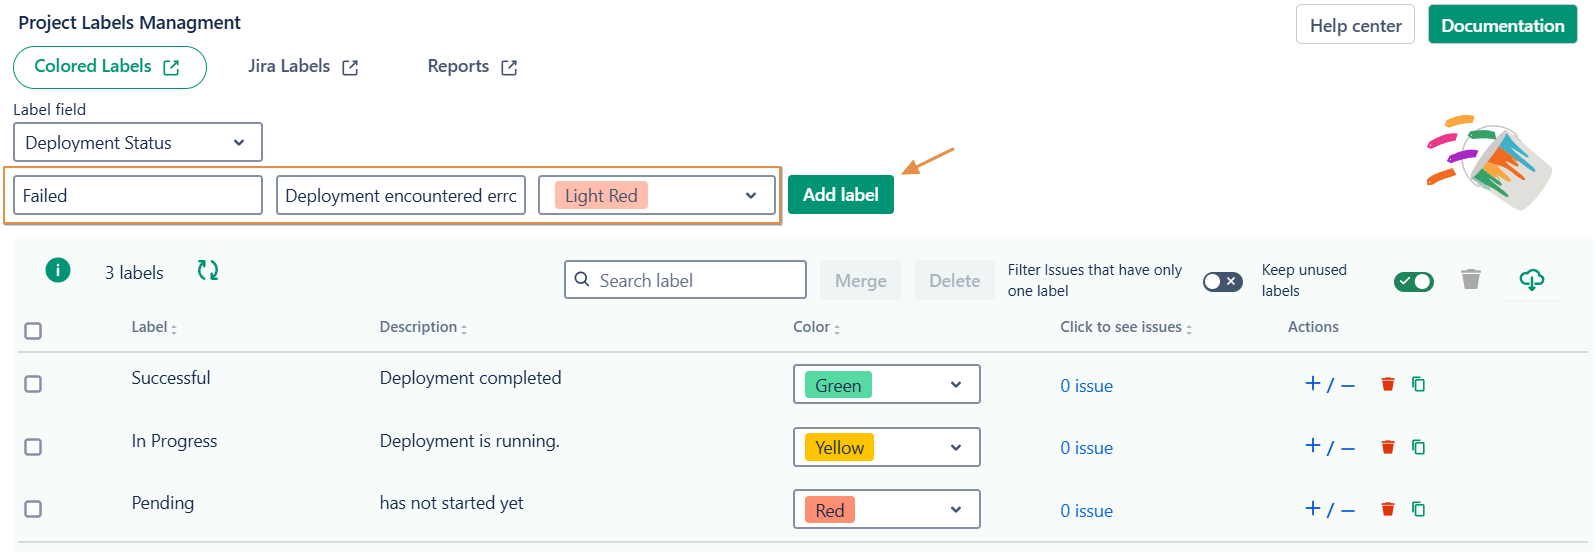Delete the Successful label via red trash icon
This screenshot has width=1596, height=552.
pyautogui.click(x=1387, y=384)
